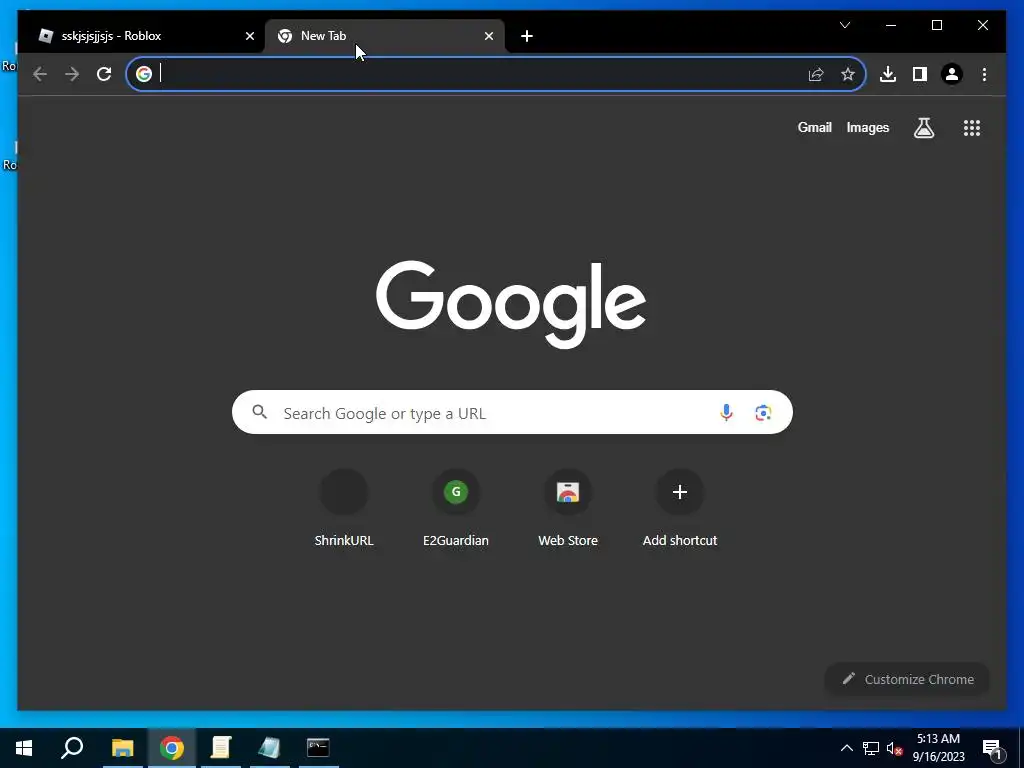Viewport: 1024px width, 768px height.
Task: Select the New Tab tab
Action: click(x=384, y=36)
